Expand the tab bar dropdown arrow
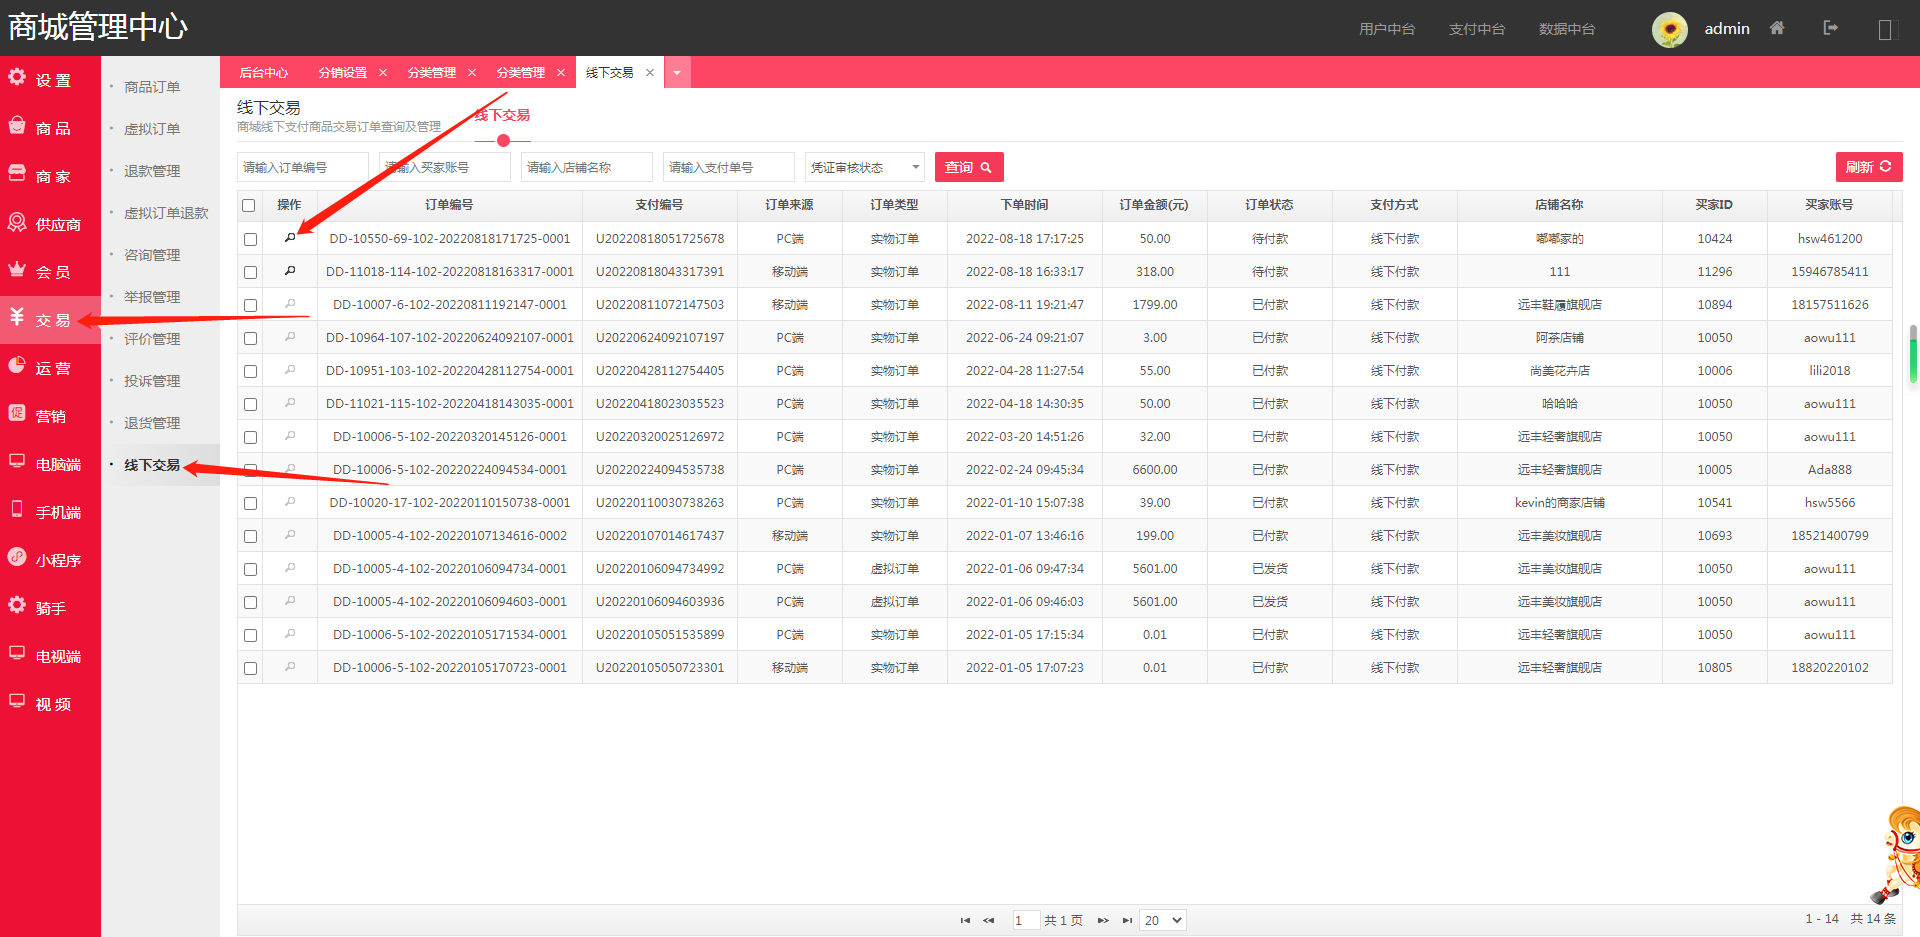Screen dimensions: 1920x937 (x=677, y=72)
